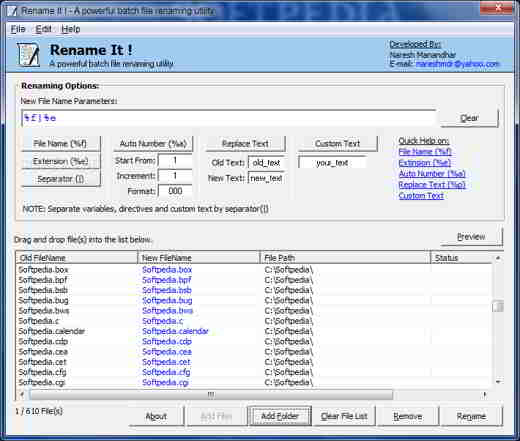Select the Softpedia.cdp old file name
Screen dimensions: 520x441
click(x=43, y=342)
